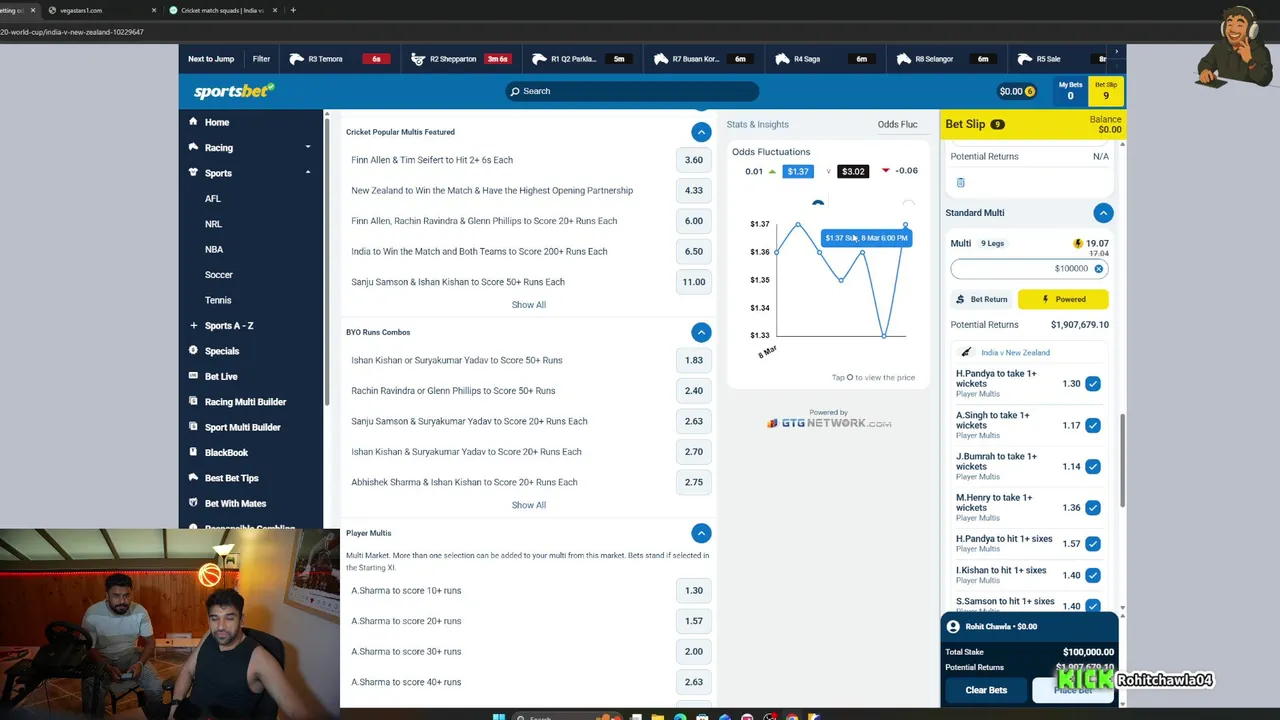The height and width of the screenshot is (720, 1280).
Task: Click the multi stake input field
Action: [1029, 269]
